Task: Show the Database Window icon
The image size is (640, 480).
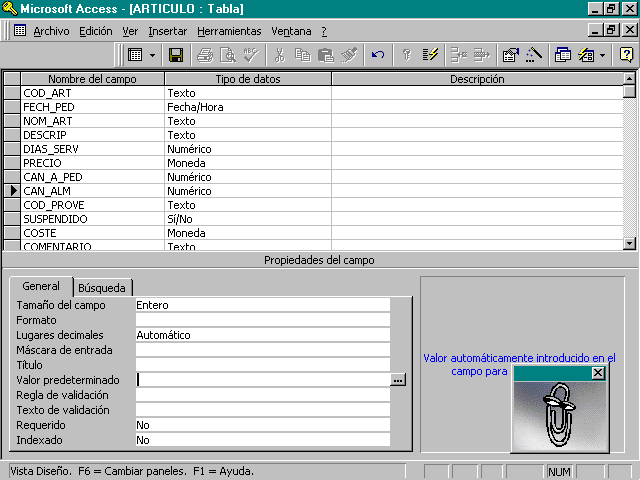Action: click(563, 55)
